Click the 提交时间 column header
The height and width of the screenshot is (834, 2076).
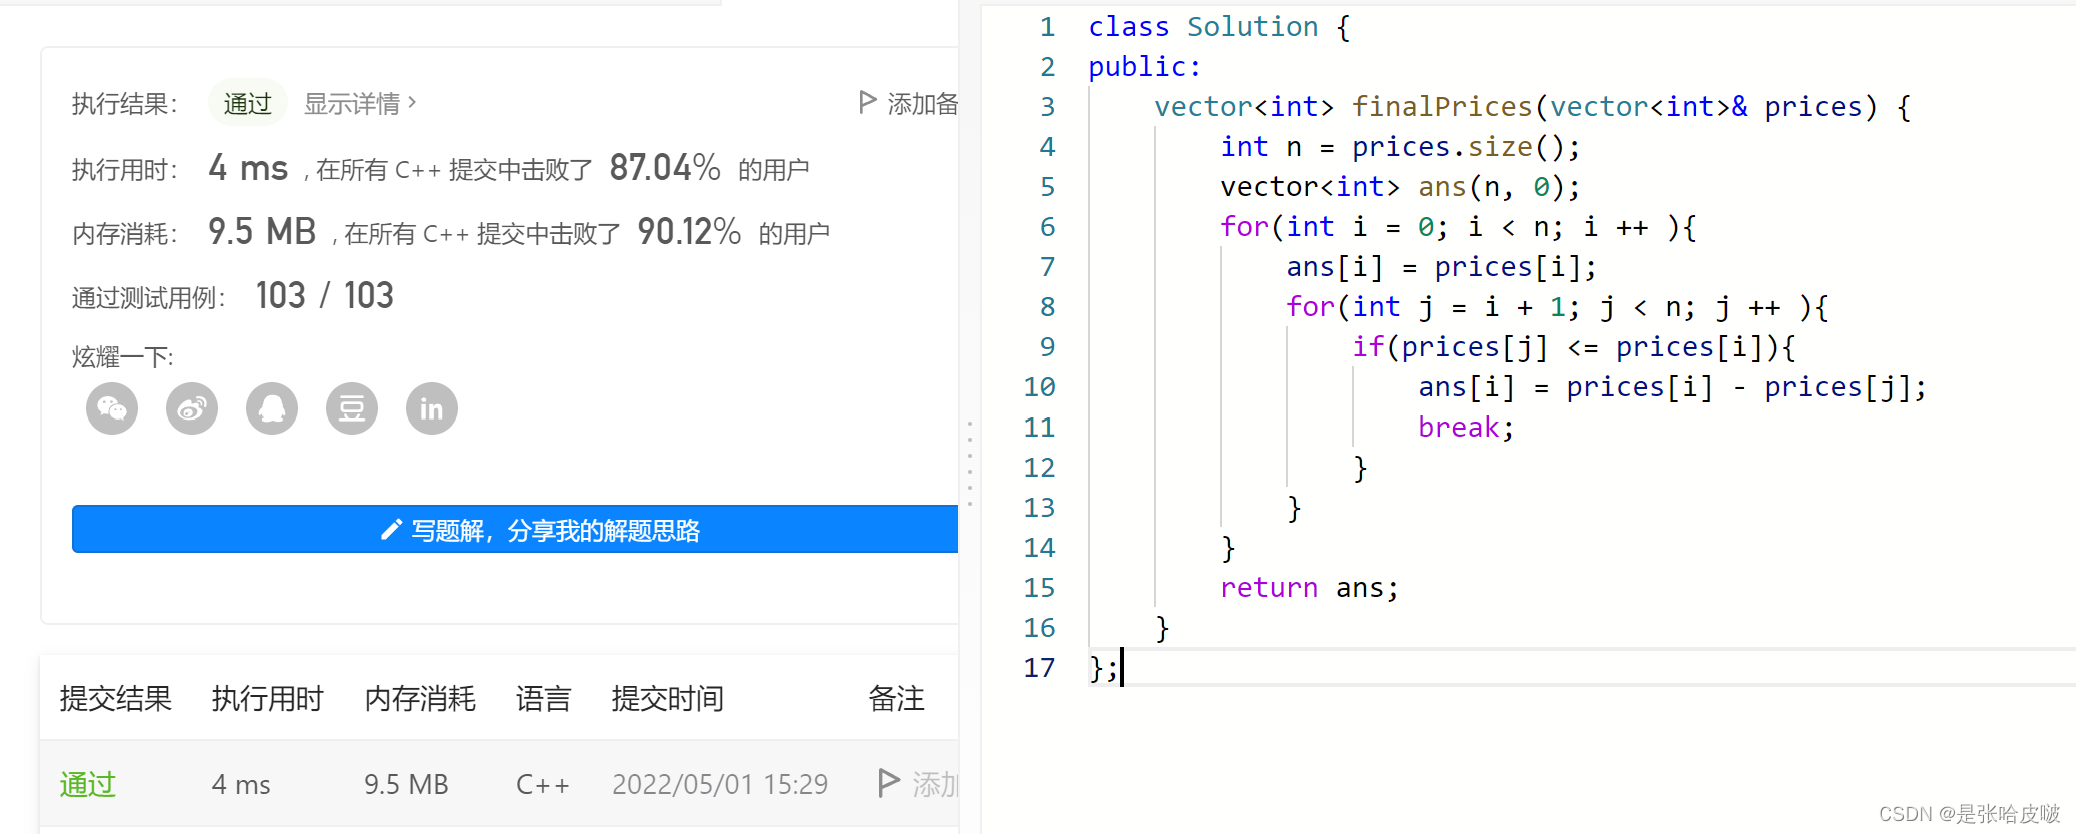click(668, 698)
